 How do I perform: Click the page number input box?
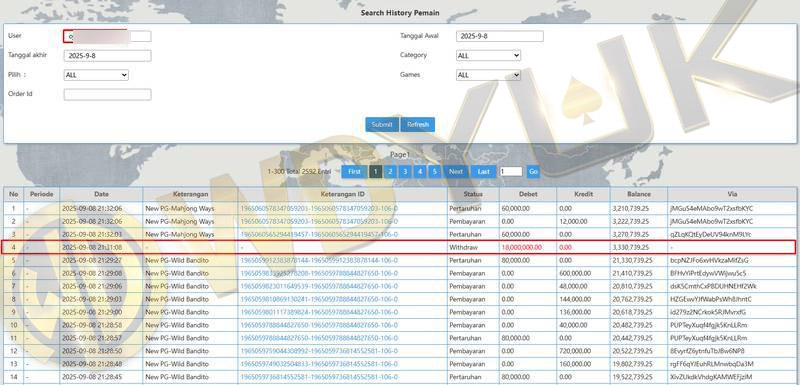click(511, 172)
